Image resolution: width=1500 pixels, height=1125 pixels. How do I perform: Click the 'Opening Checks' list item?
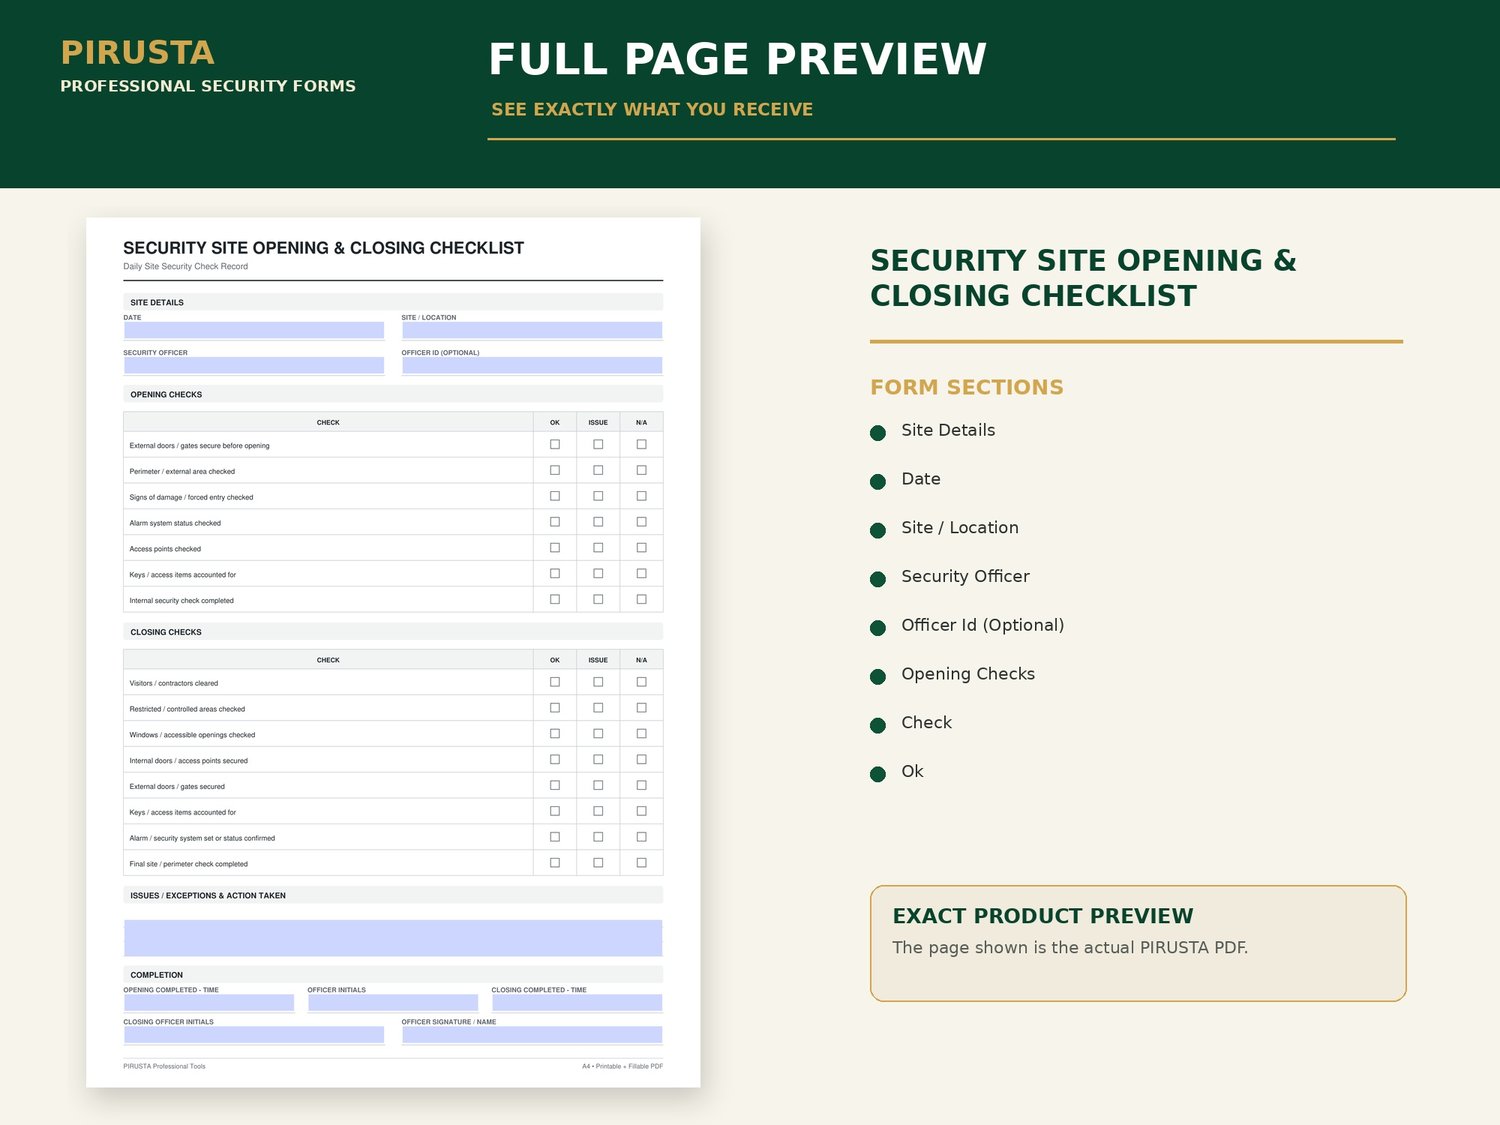(968, 674)
